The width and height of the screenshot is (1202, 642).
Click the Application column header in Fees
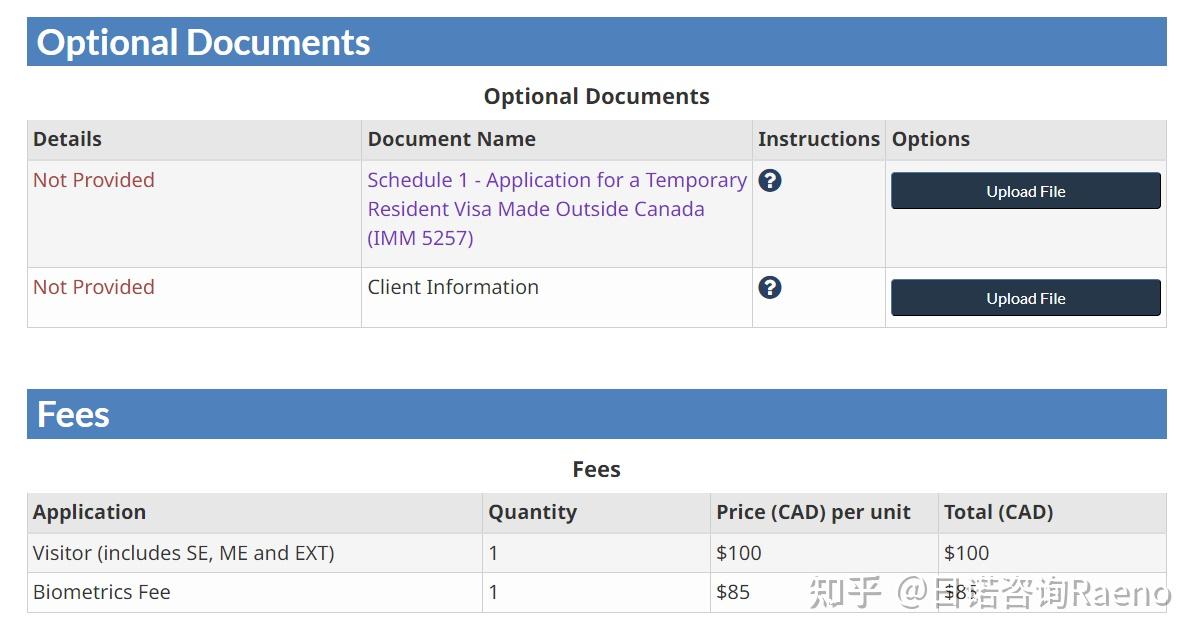pyautogui.click(x=89, y=513)
